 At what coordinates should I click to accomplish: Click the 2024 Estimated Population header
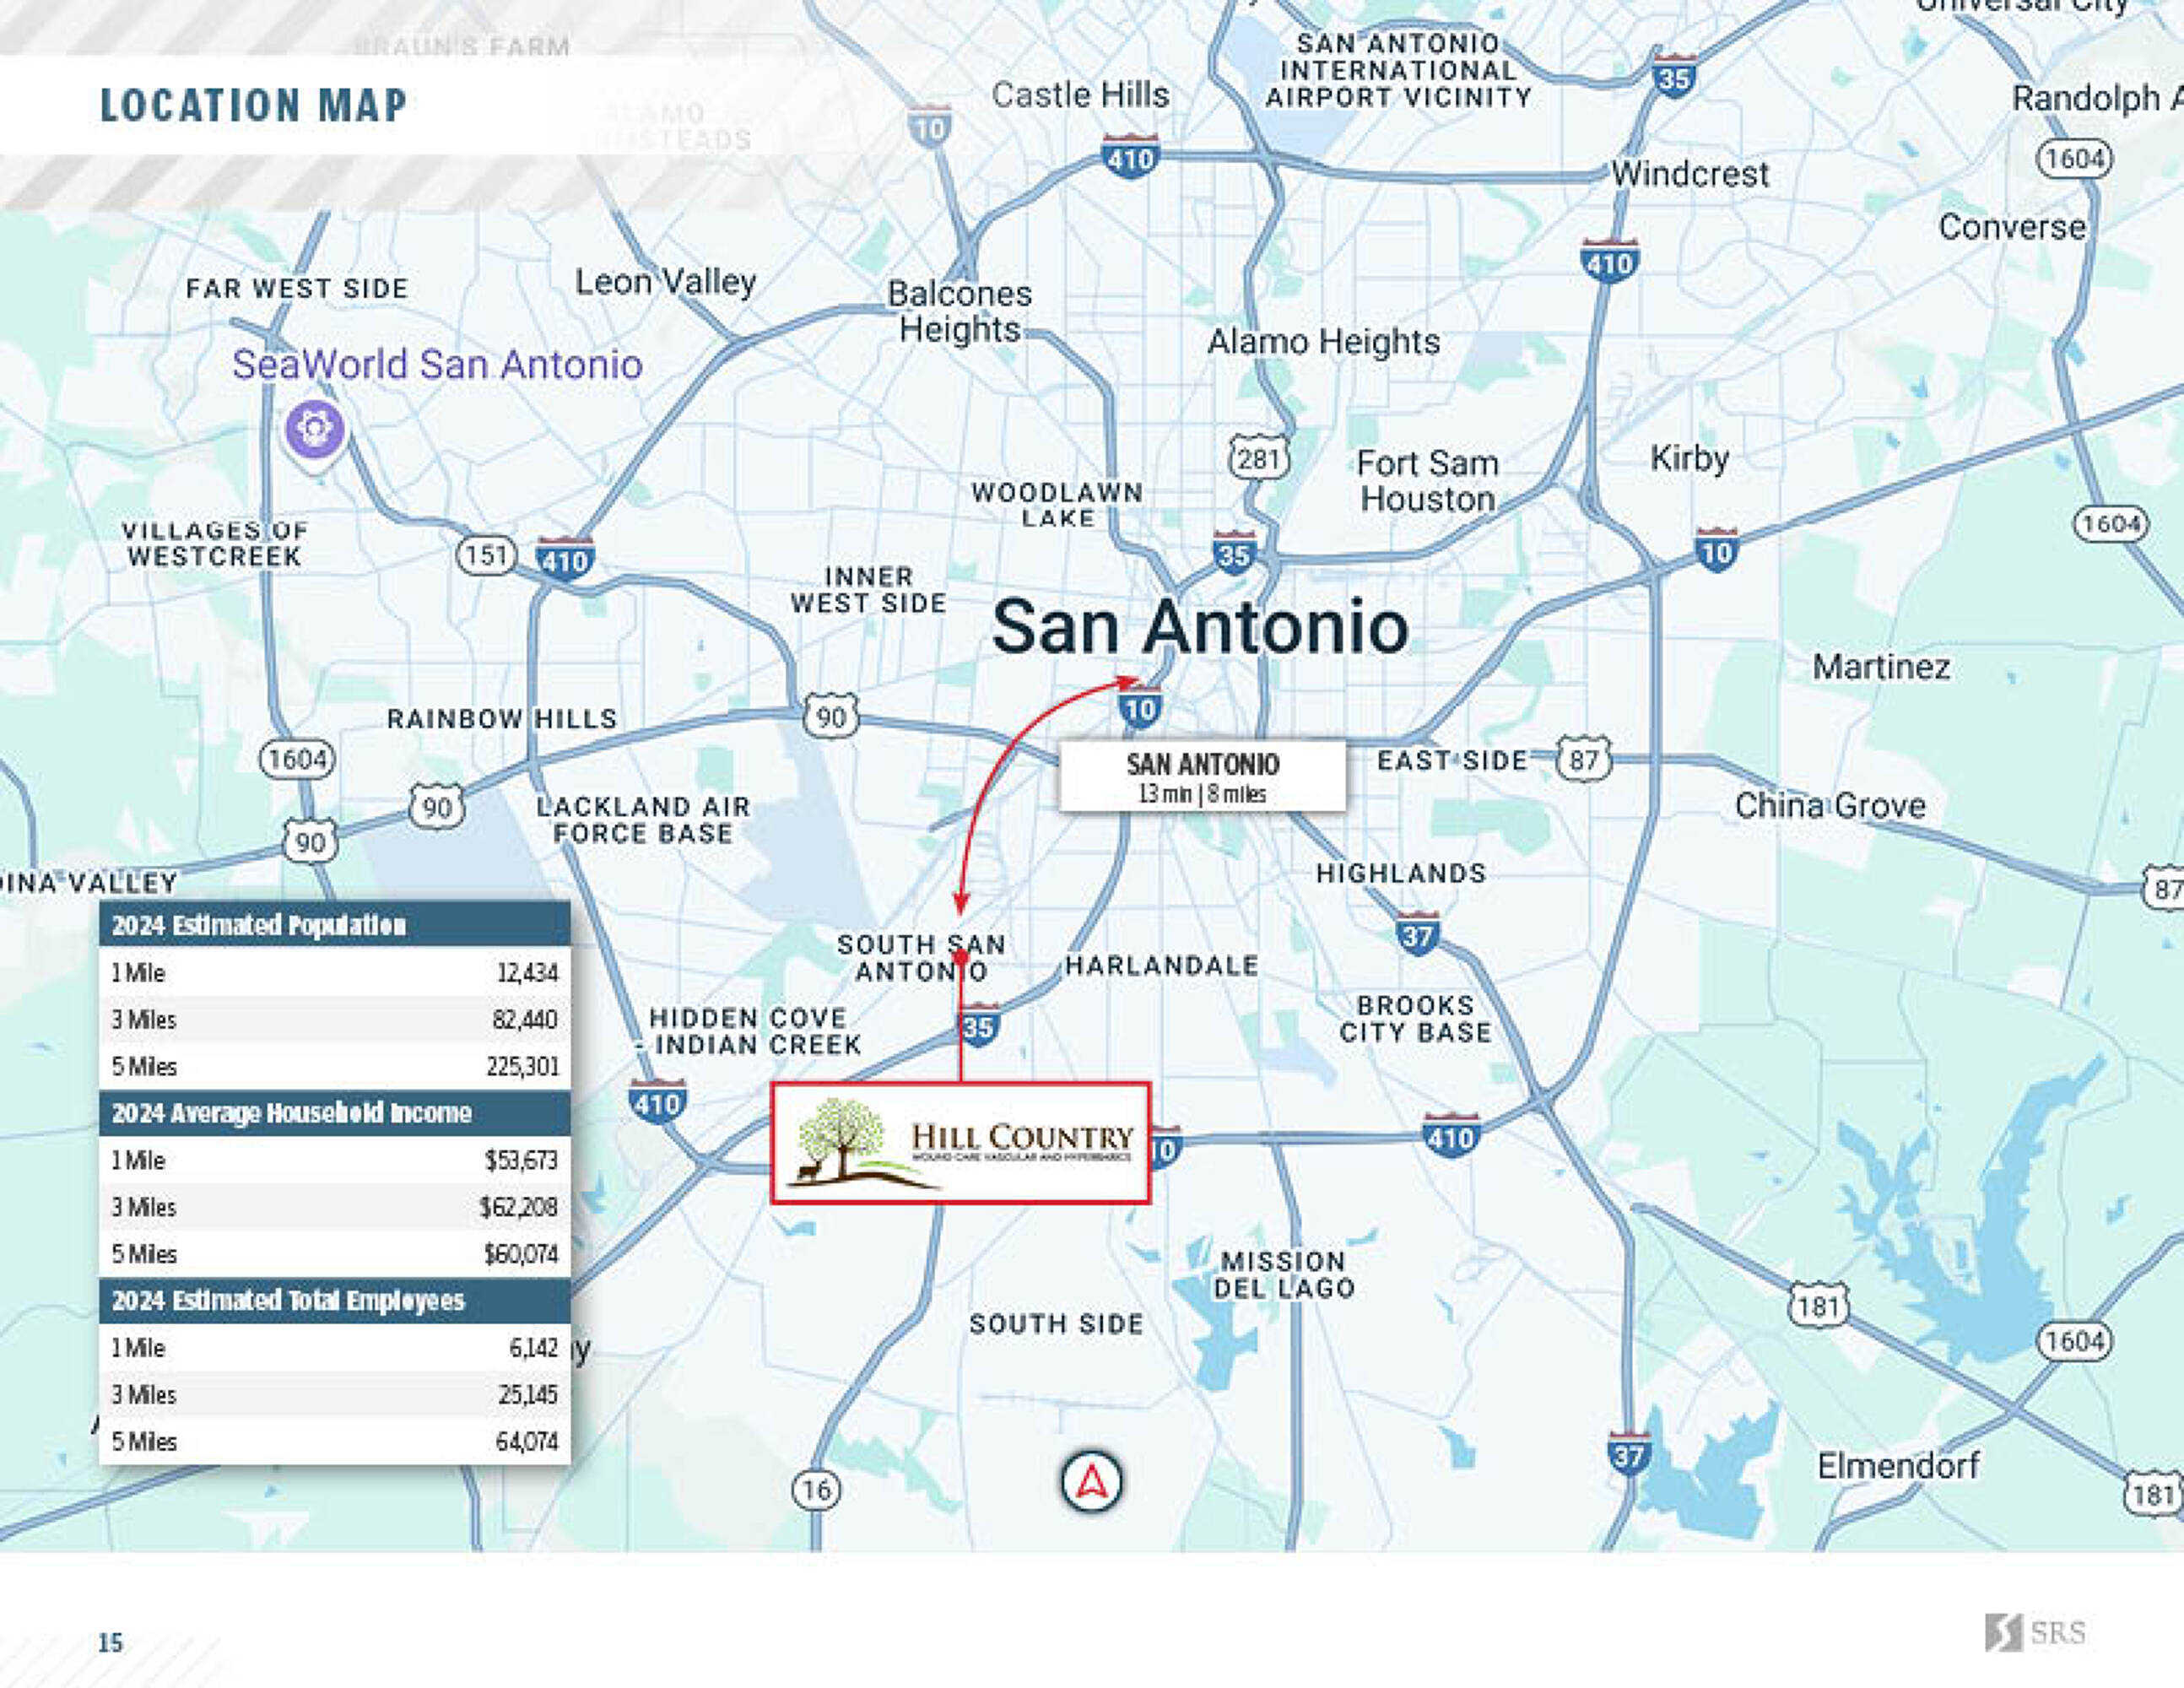pos(335,925)
